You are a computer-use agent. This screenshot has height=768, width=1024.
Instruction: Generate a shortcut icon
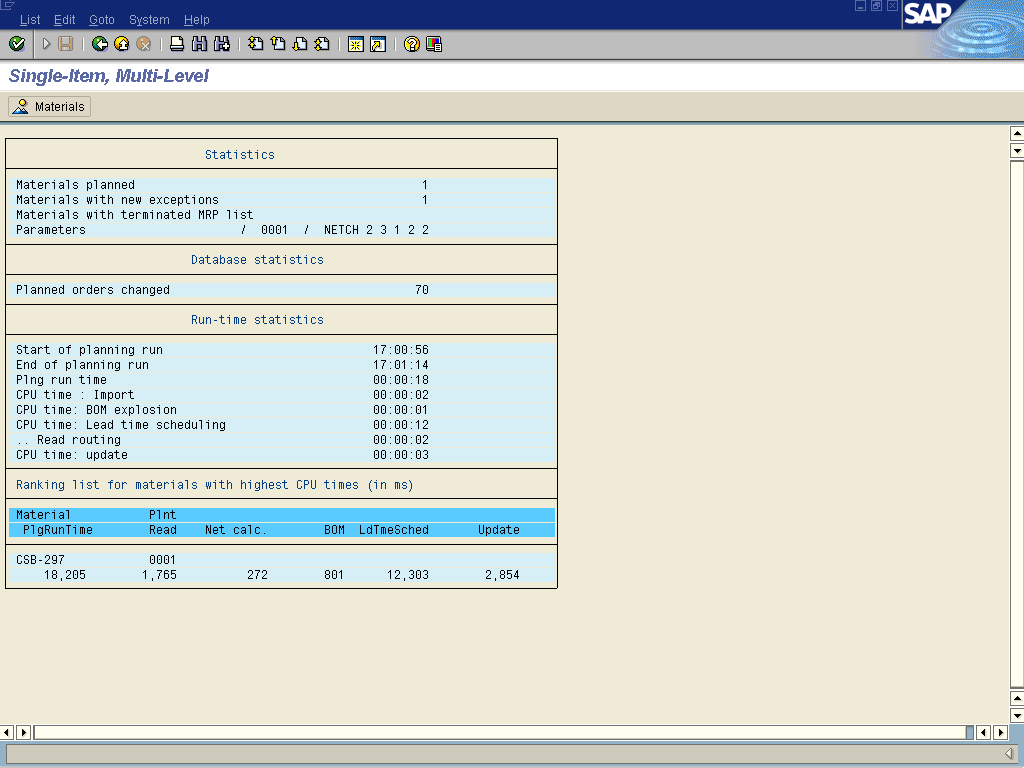[x=378, y=44]
